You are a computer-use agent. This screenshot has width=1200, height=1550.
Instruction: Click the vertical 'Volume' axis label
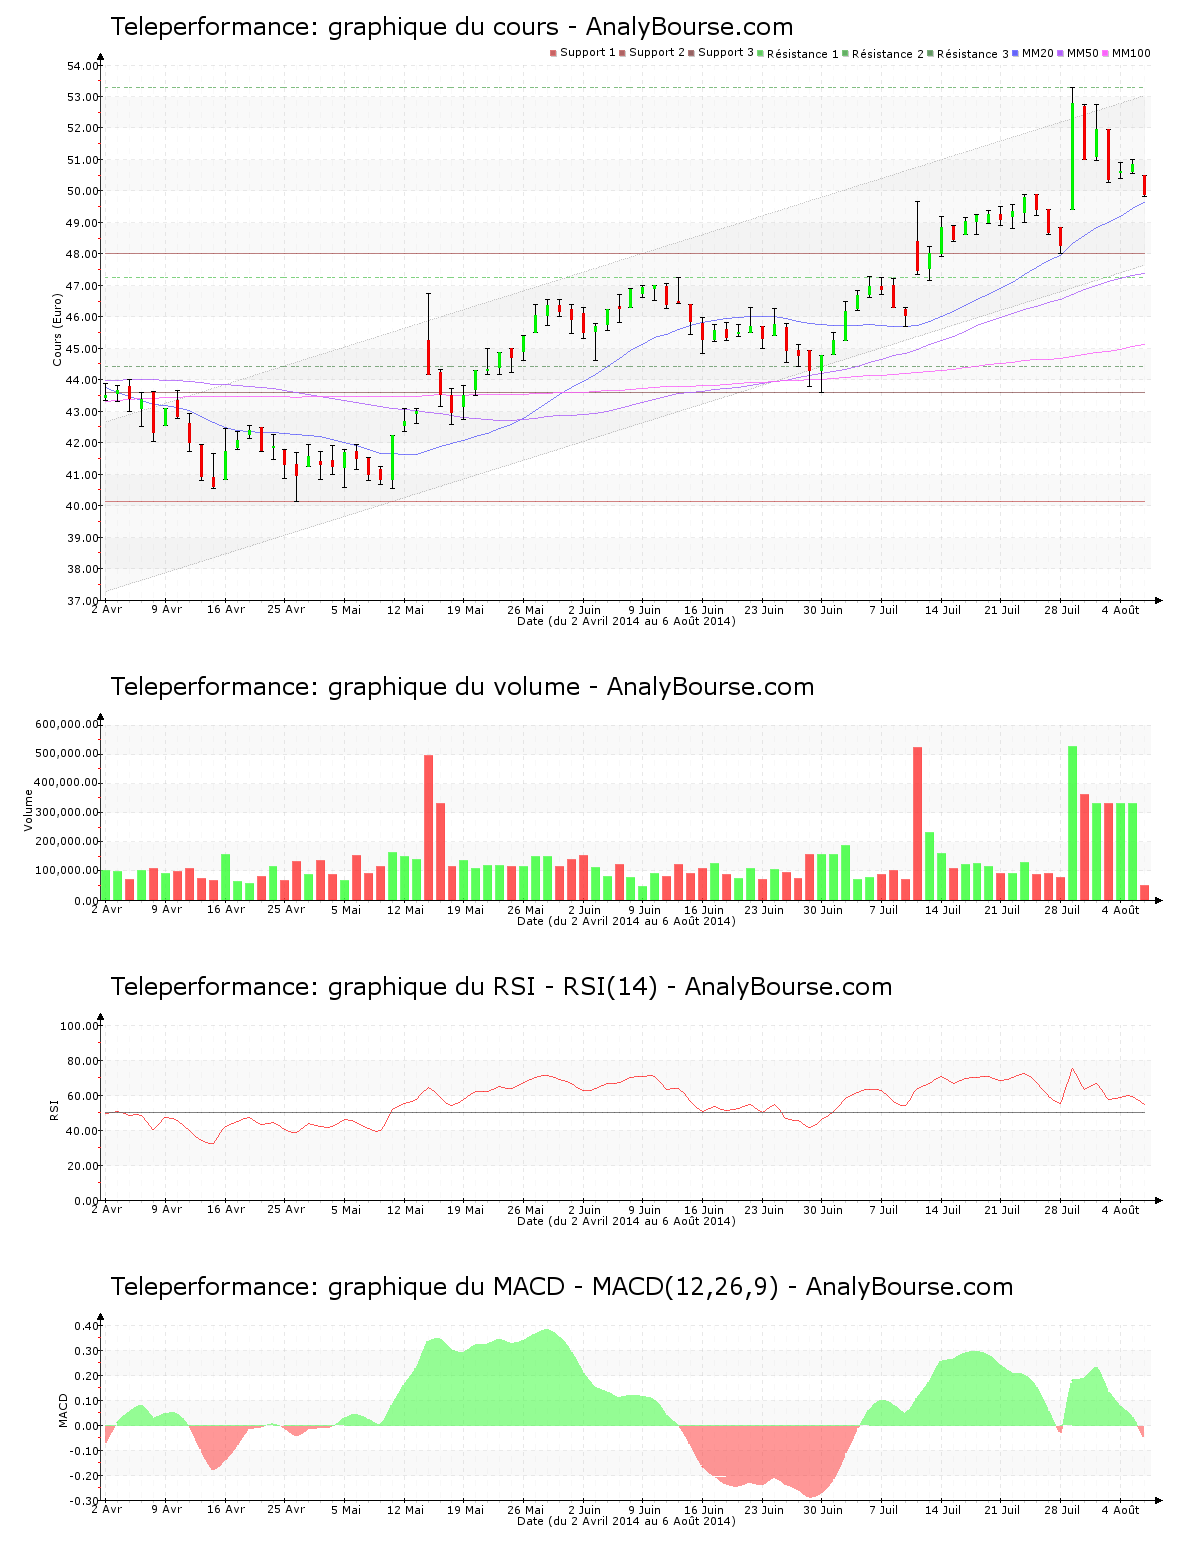click(x=28, y=810)
